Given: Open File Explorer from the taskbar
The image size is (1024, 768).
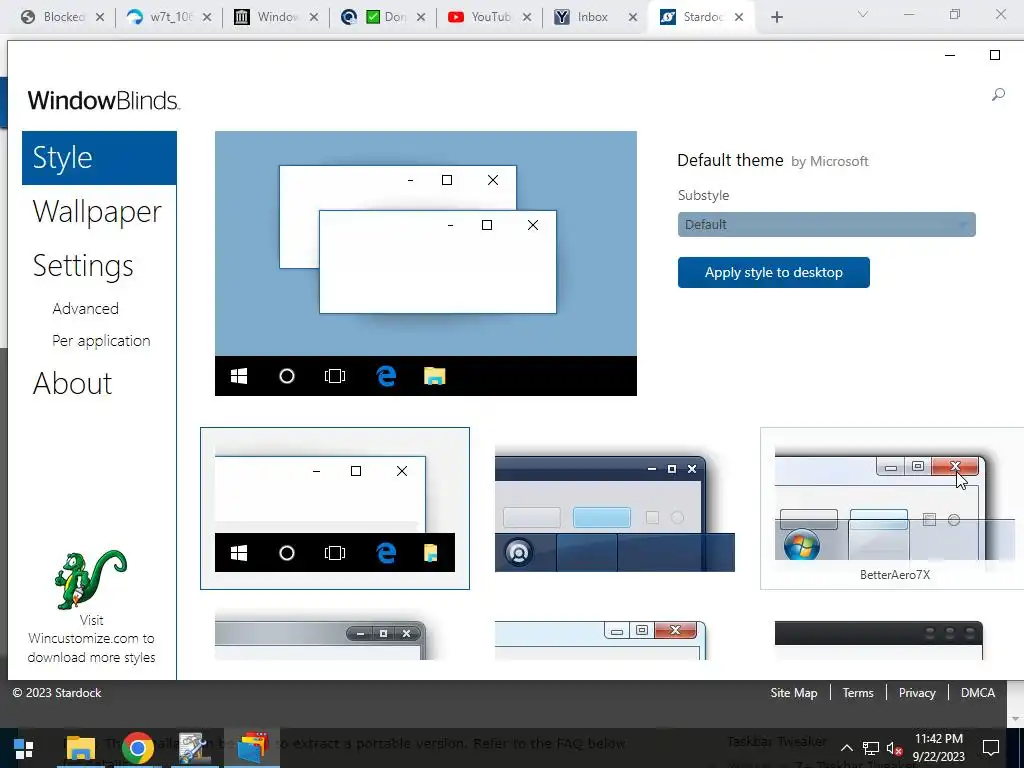Looking at the screenshot, I should 81,748.
